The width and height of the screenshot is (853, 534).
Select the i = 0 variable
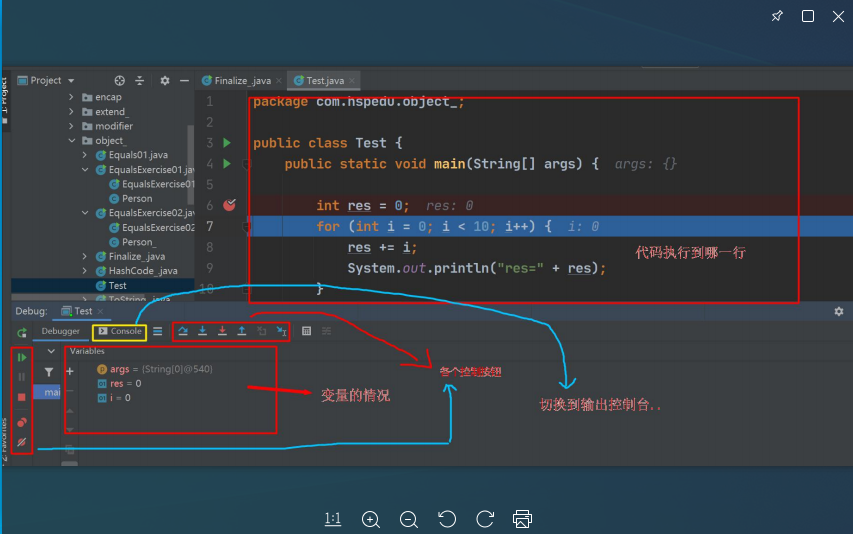pyautogui.click(x=114, y=398)
